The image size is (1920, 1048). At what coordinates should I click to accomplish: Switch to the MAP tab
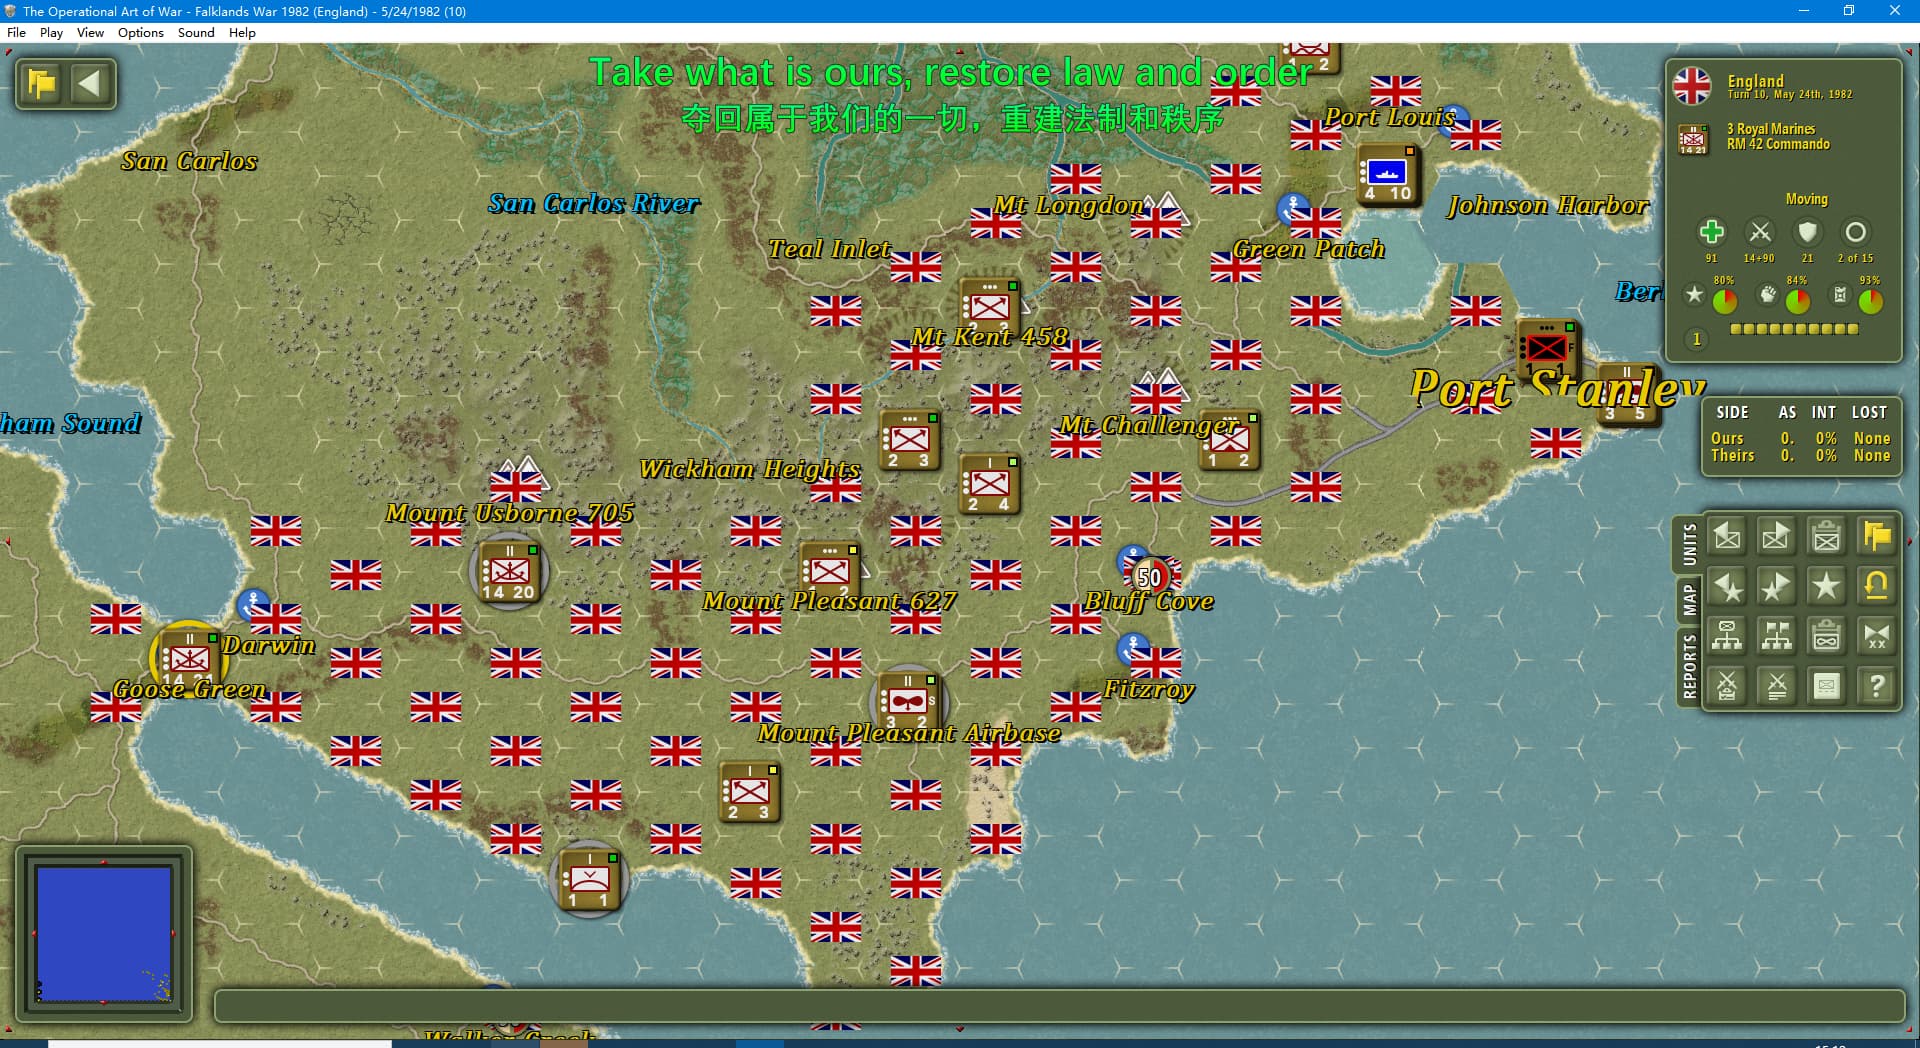(1689, 600)
